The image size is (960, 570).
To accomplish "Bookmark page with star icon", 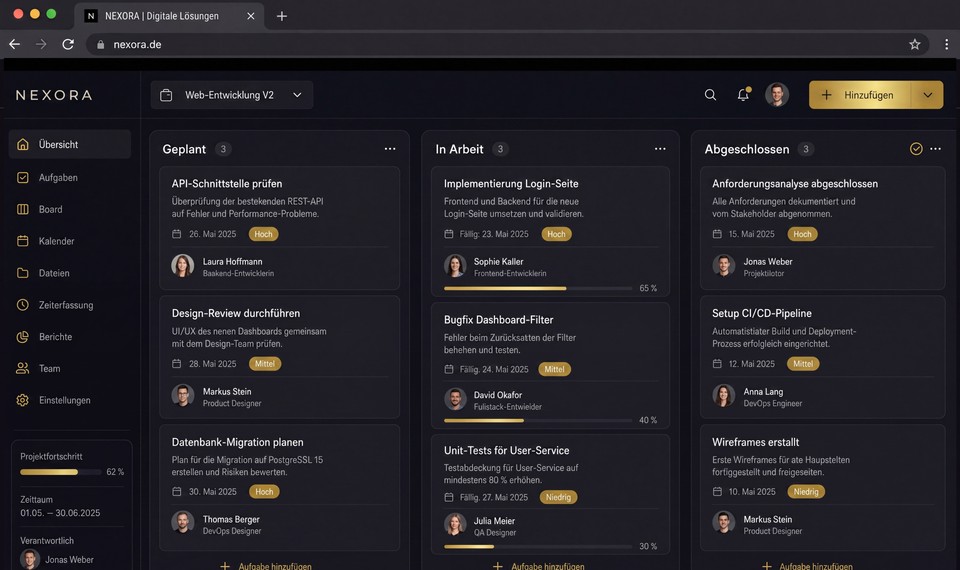I will 915,44.
